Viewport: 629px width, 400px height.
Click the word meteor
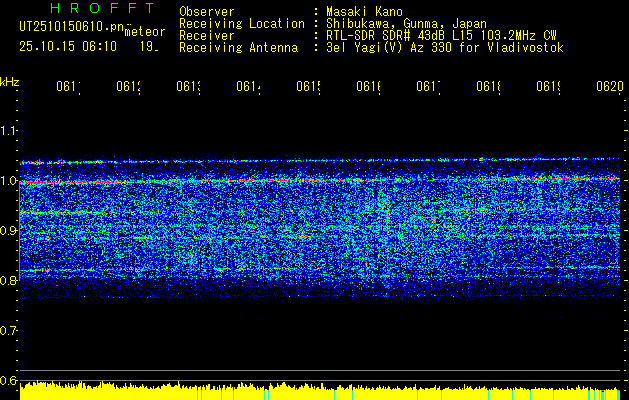point(145,32)
